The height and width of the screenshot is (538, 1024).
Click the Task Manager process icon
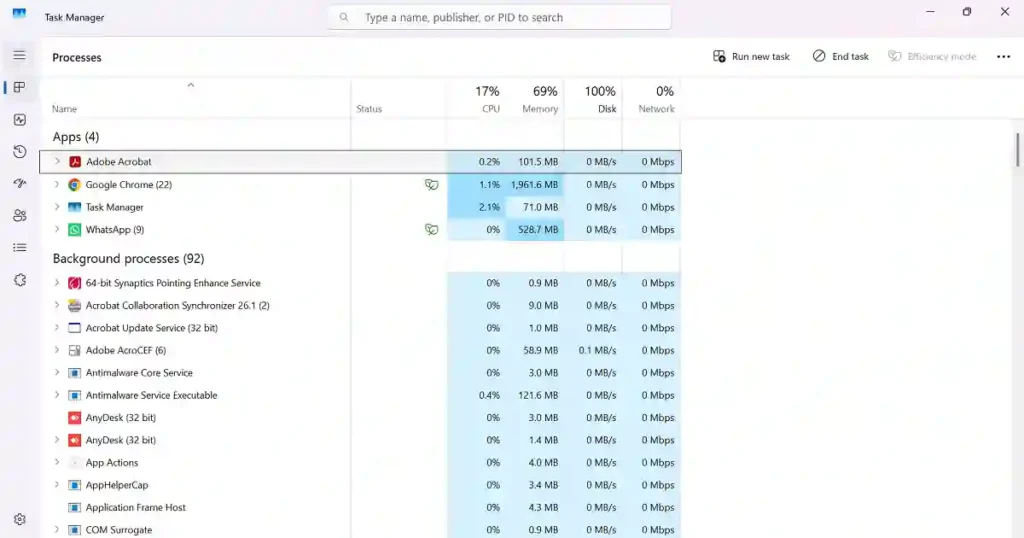(74, 207)
